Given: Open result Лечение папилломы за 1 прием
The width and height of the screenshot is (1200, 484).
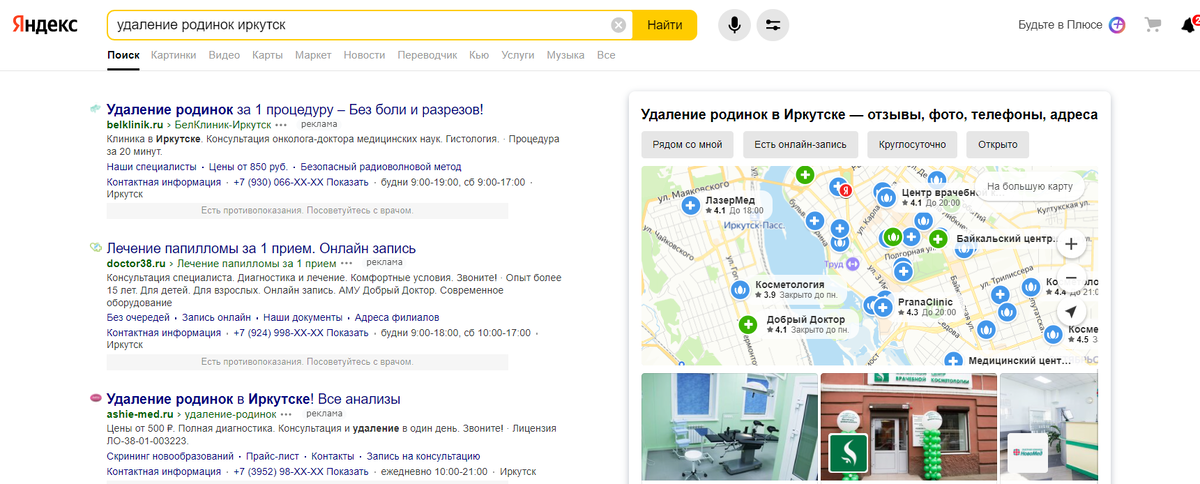Looking at the screenshot, I should click(x=261, y=248).
